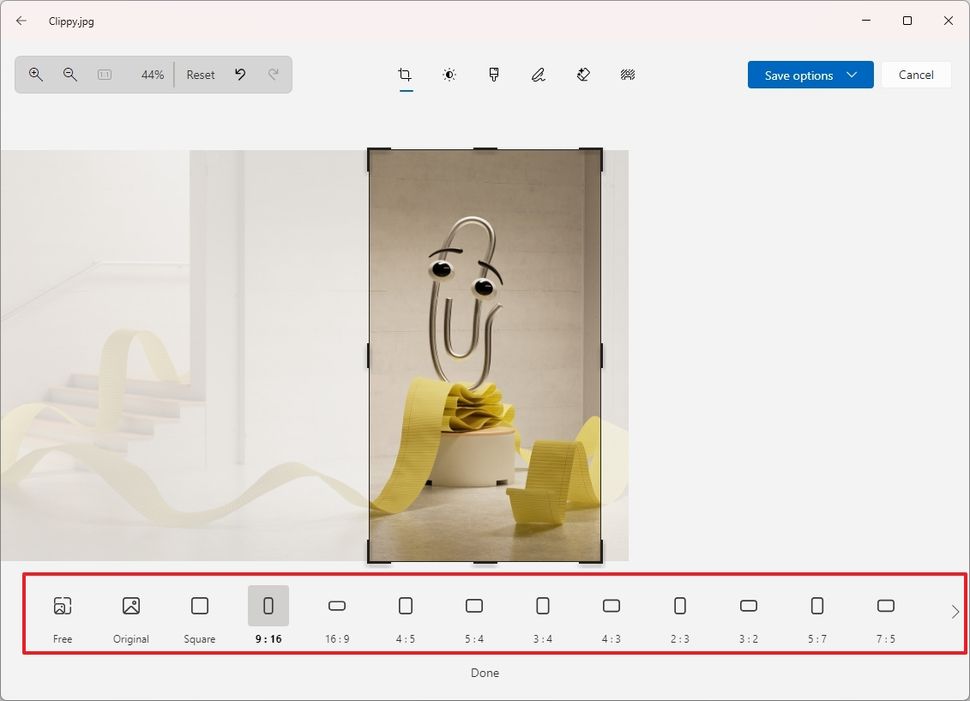Select the Adjustment tool in the top toolbar
Screen dimensions: 970x701
click(449, 74)
